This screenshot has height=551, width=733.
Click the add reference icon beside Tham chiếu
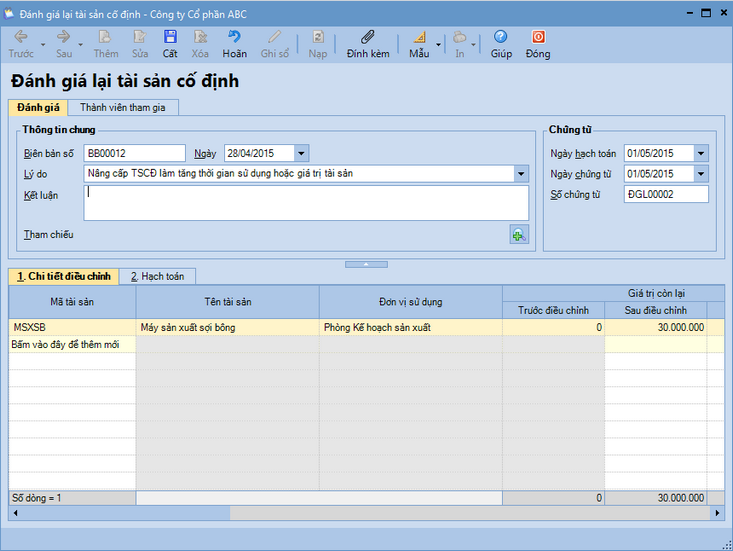coord(519,235)
